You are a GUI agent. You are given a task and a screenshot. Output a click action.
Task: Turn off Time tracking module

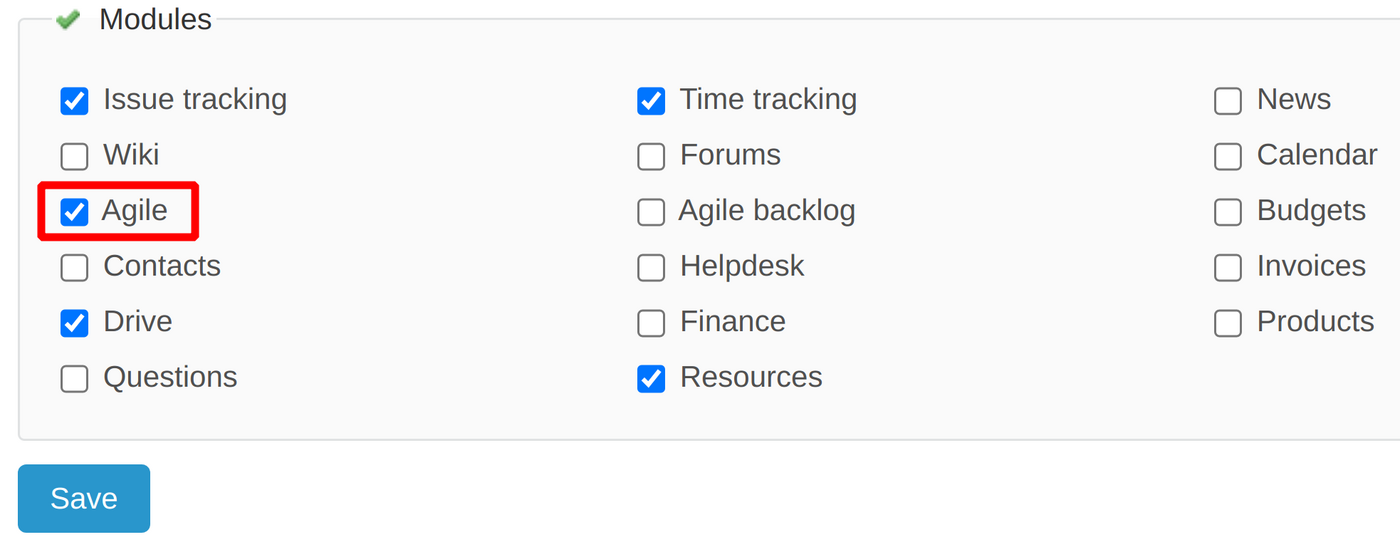click(x=651, y=101)
